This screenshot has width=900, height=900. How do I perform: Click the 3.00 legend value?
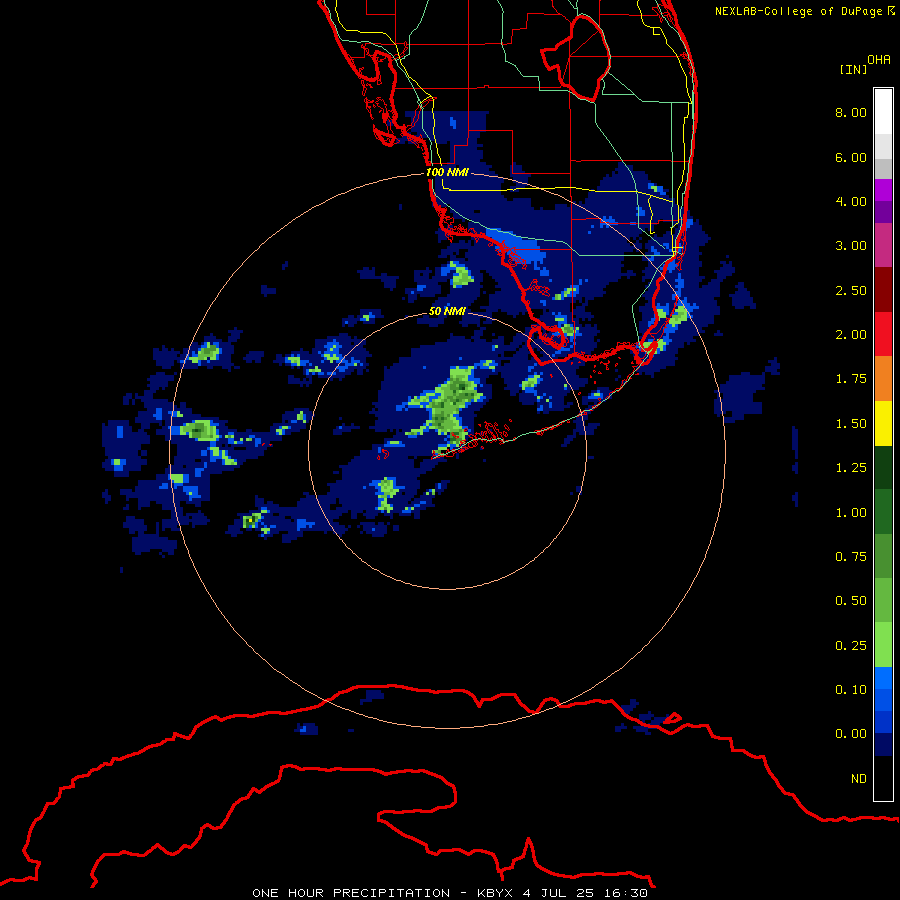[x=851, y=246]
